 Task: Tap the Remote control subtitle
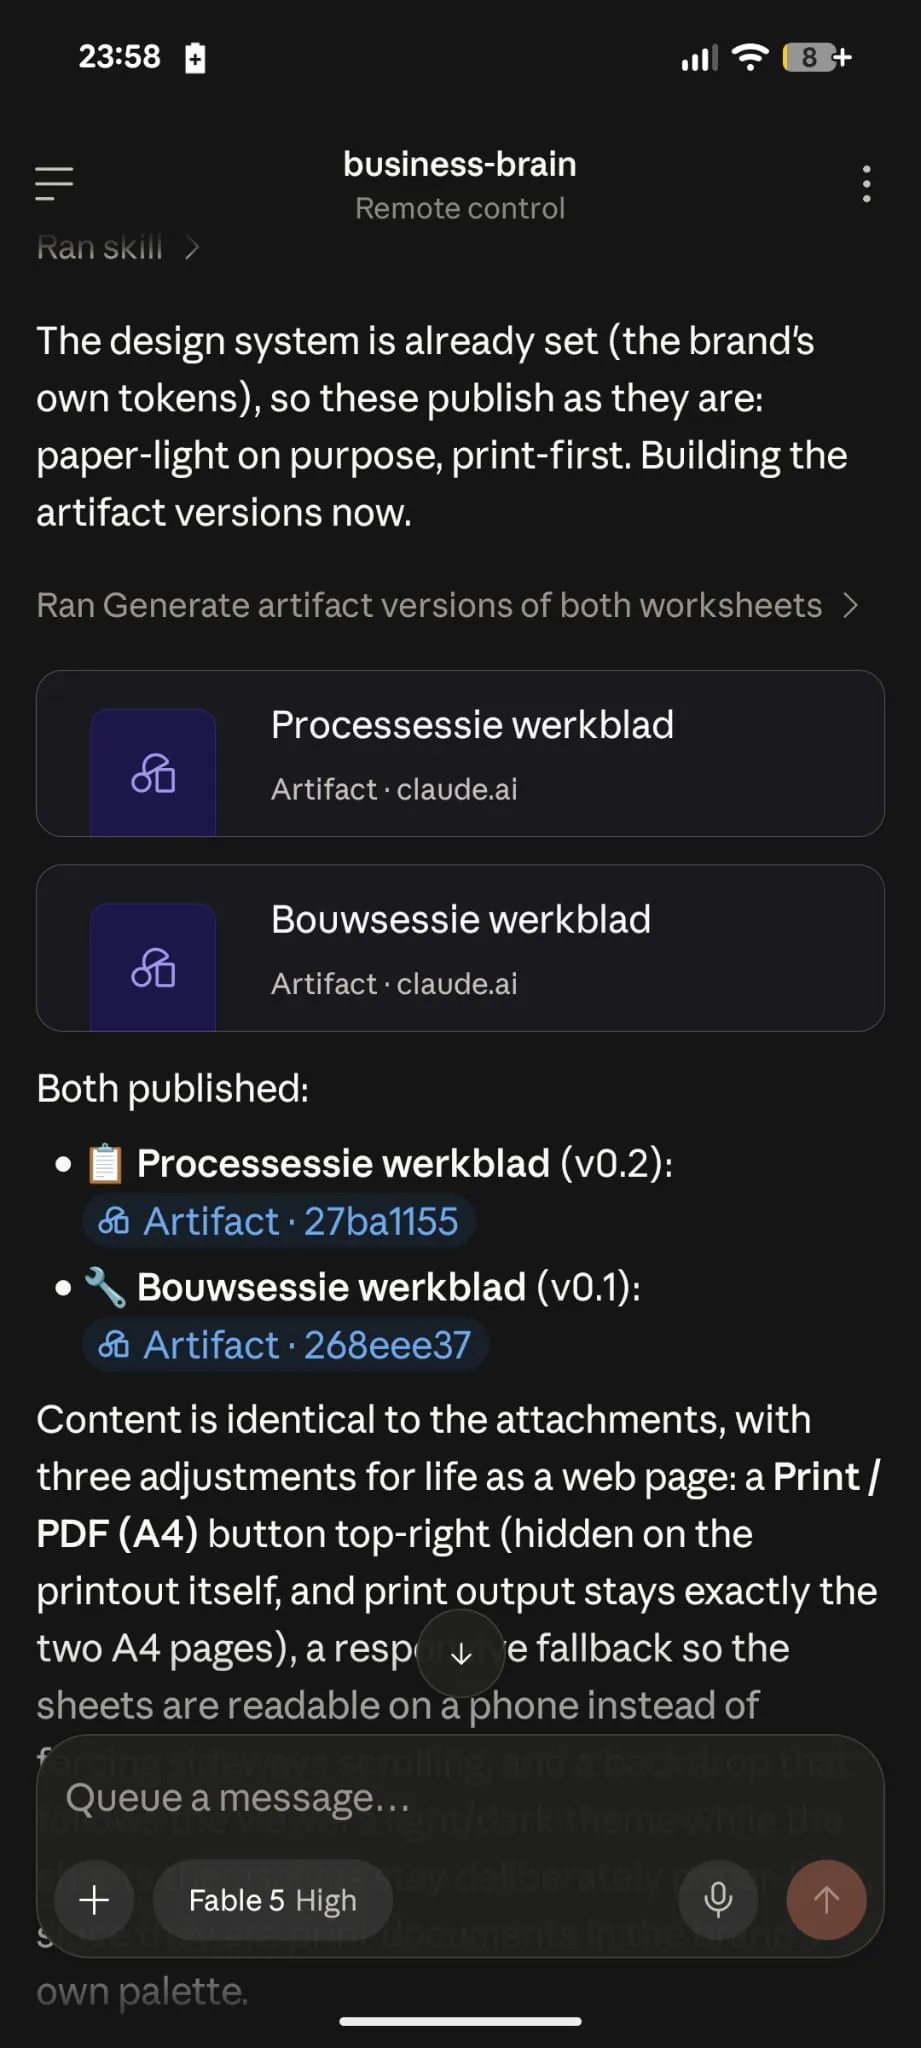(x=460, y=208)
